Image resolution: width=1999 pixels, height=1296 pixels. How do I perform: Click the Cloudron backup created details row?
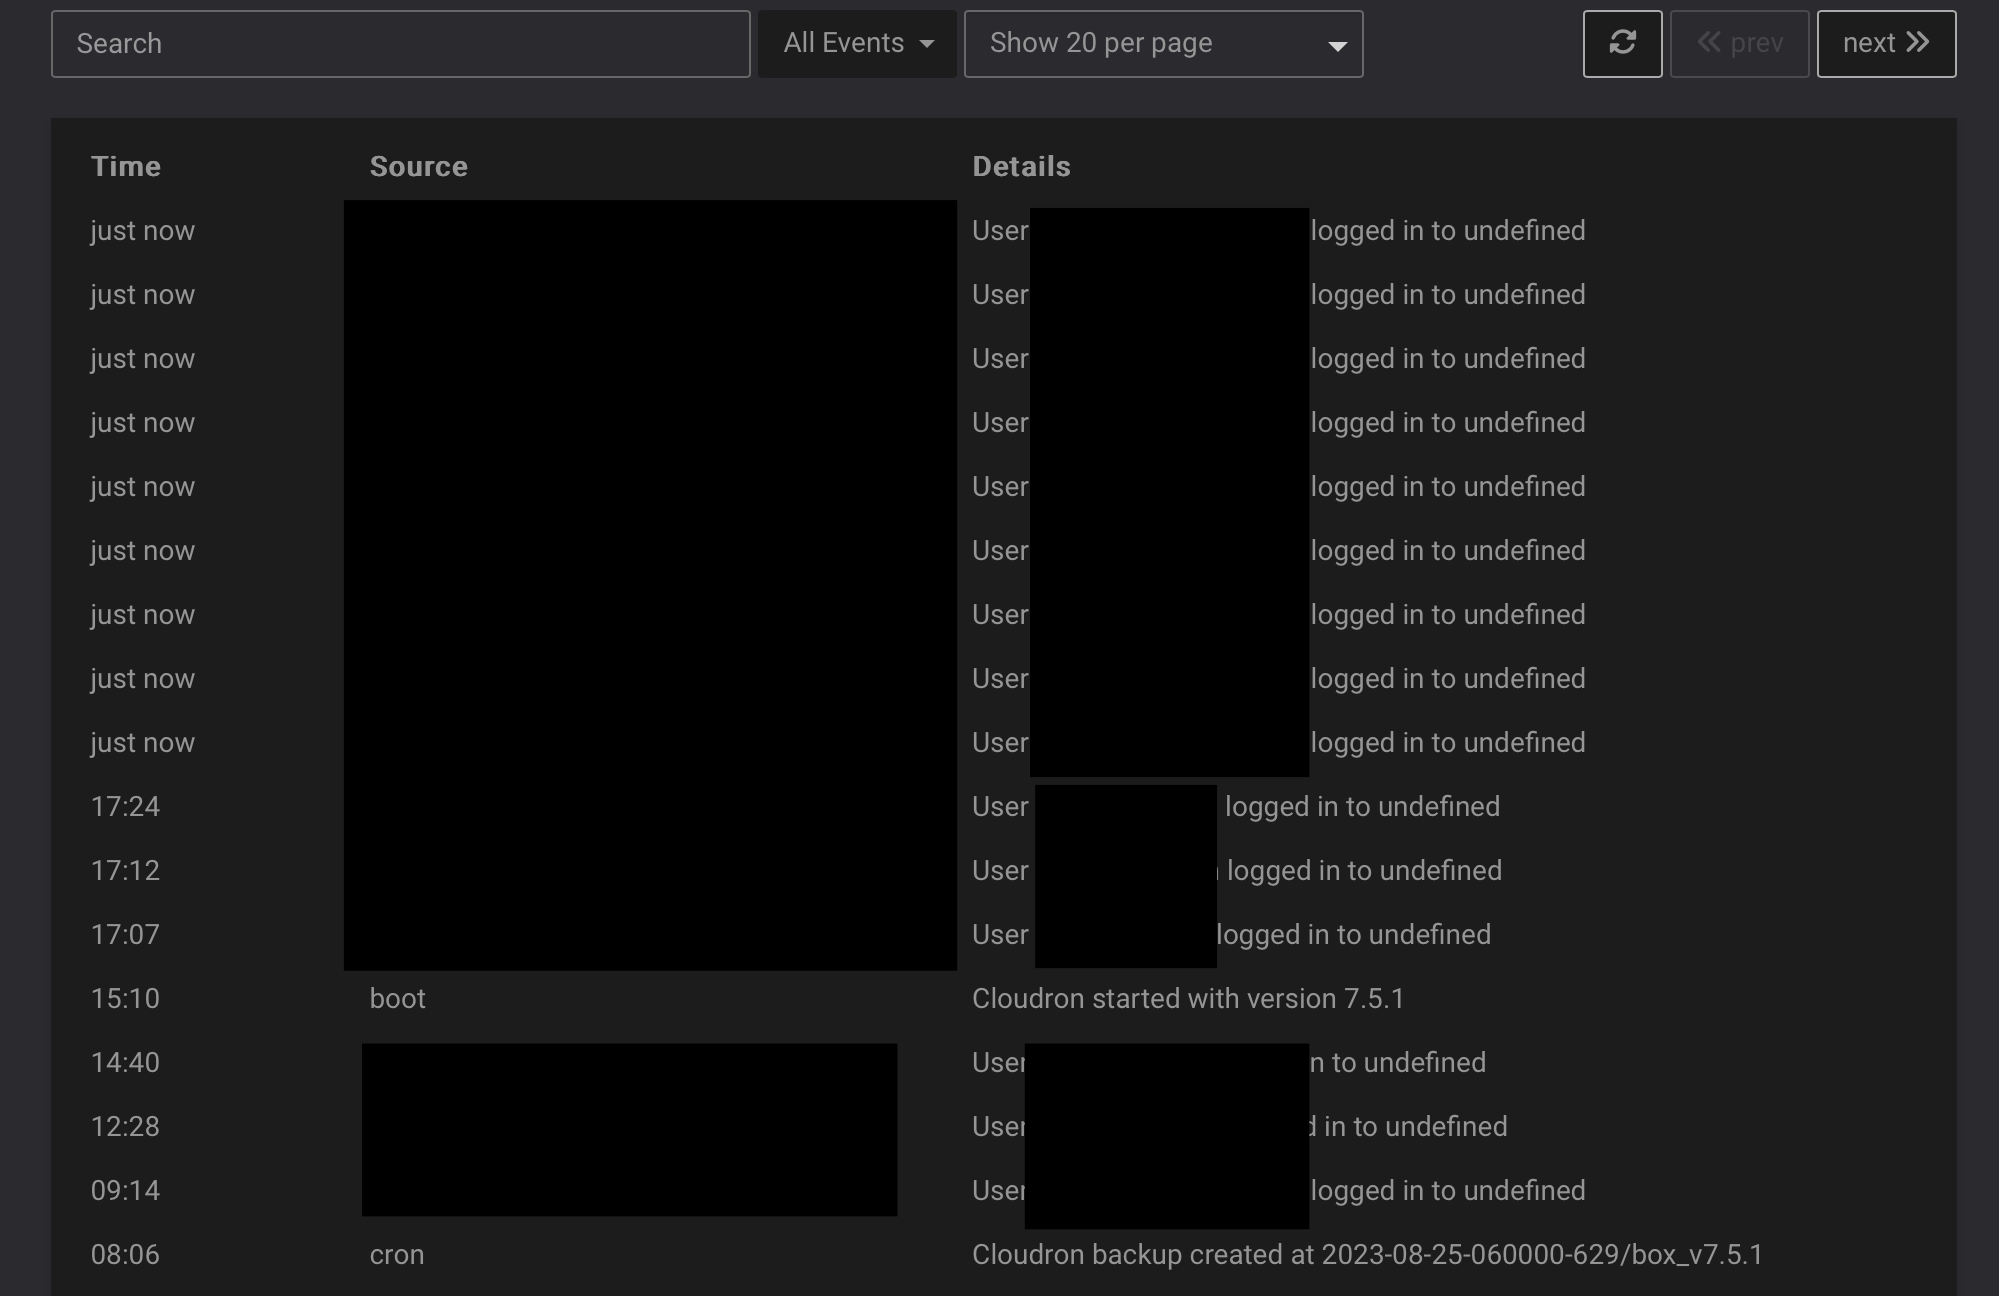[x=1367, y=1254]
